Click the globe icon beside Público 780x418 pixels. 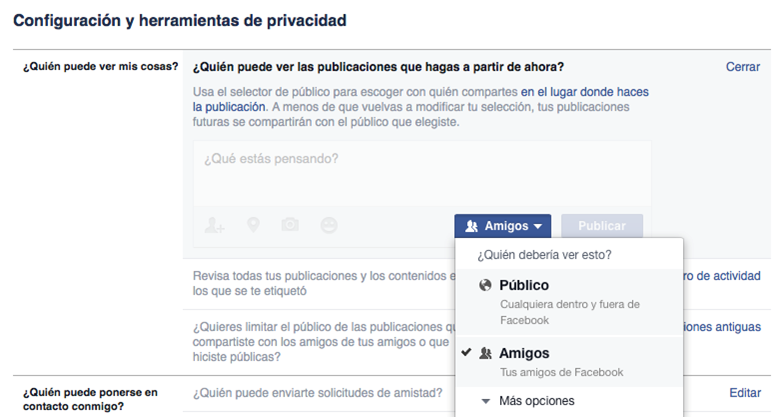(x=485, y=286)
